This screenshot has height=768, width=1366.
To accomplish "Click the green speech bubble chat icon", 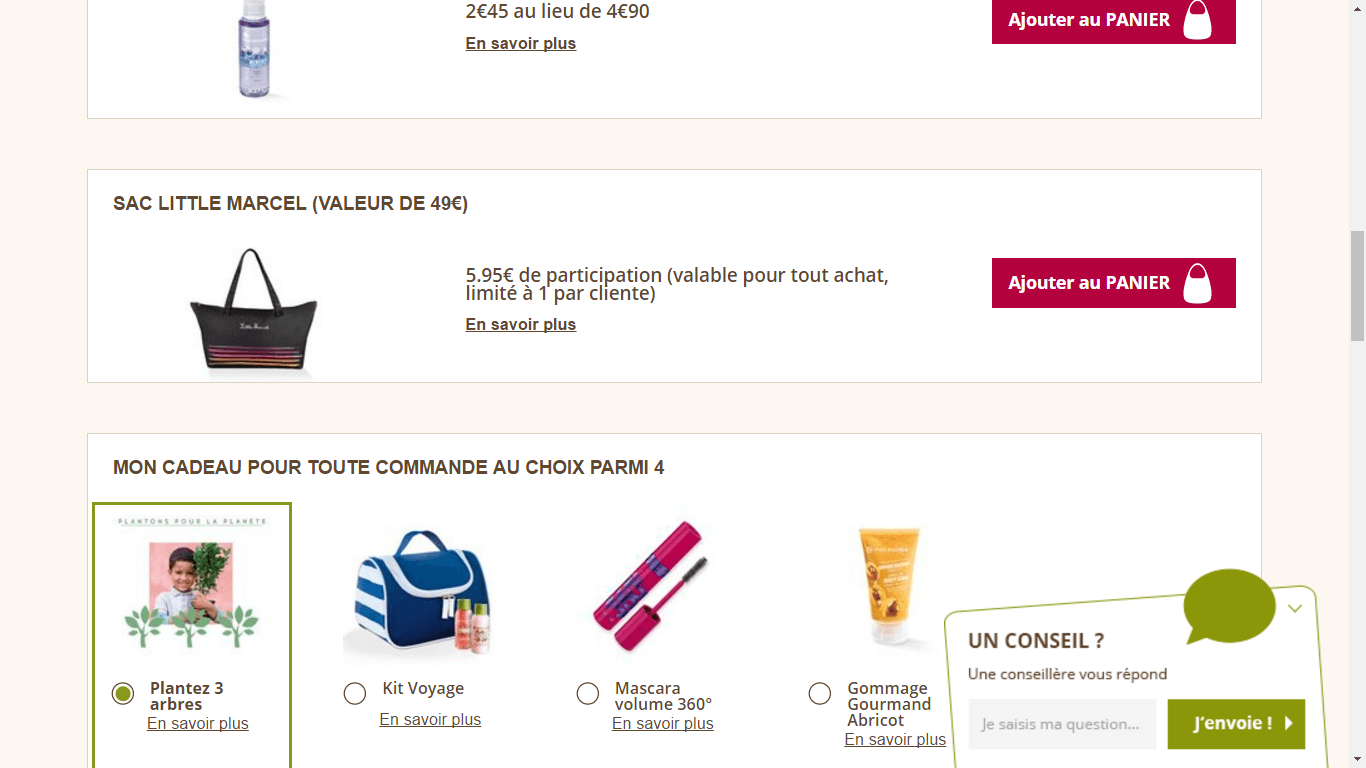I will click(x=1229, y=605).
